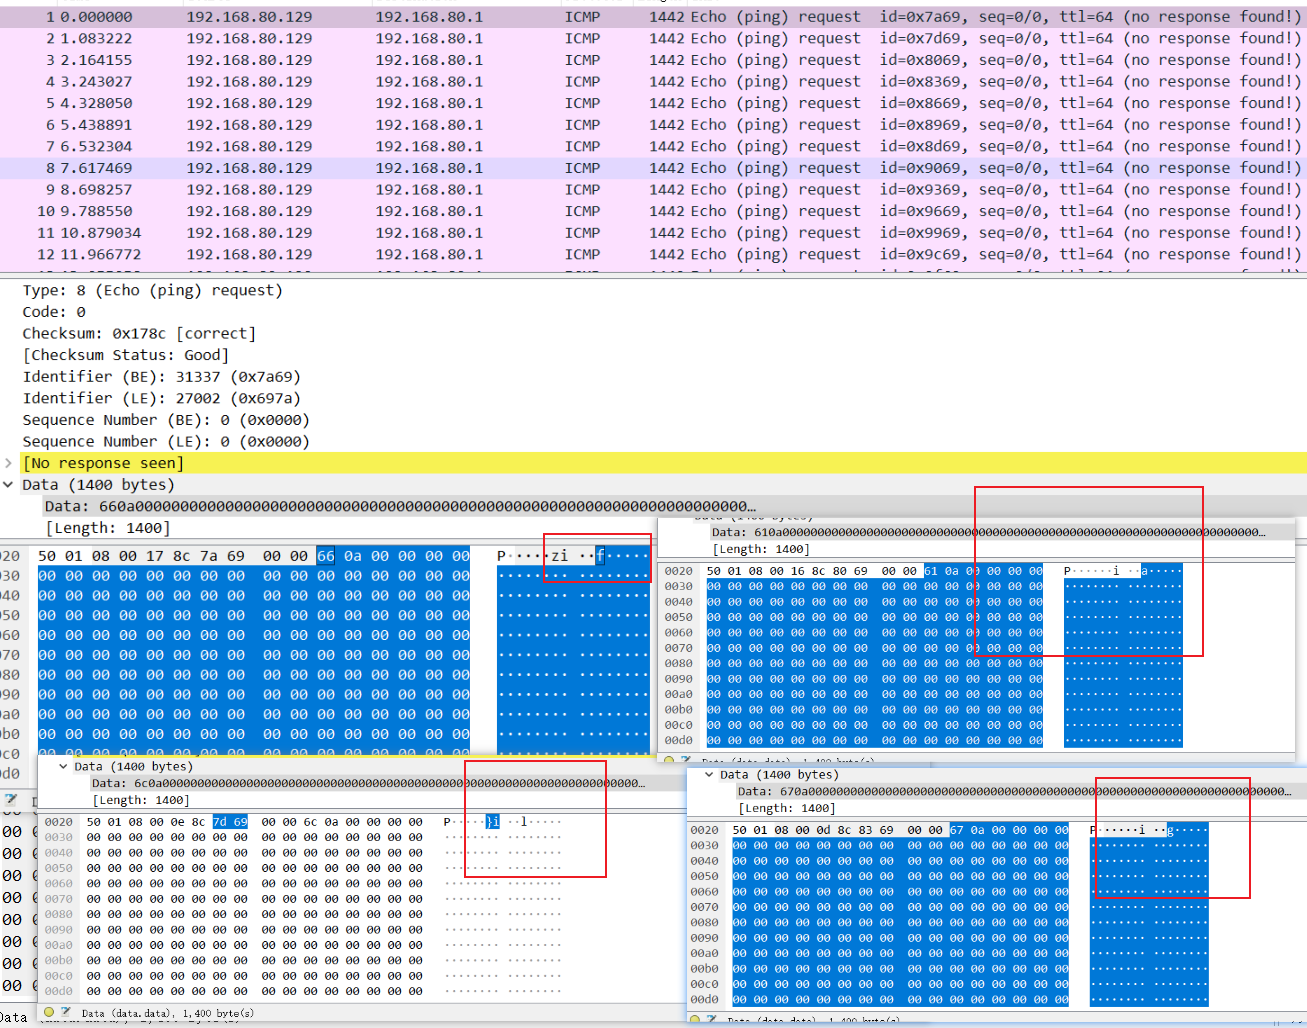Screen dimensions: 1307x1028
Task: Select 'Sequence Number (LE): 0 (0x0000)' line
Action: tap(166, 442)
